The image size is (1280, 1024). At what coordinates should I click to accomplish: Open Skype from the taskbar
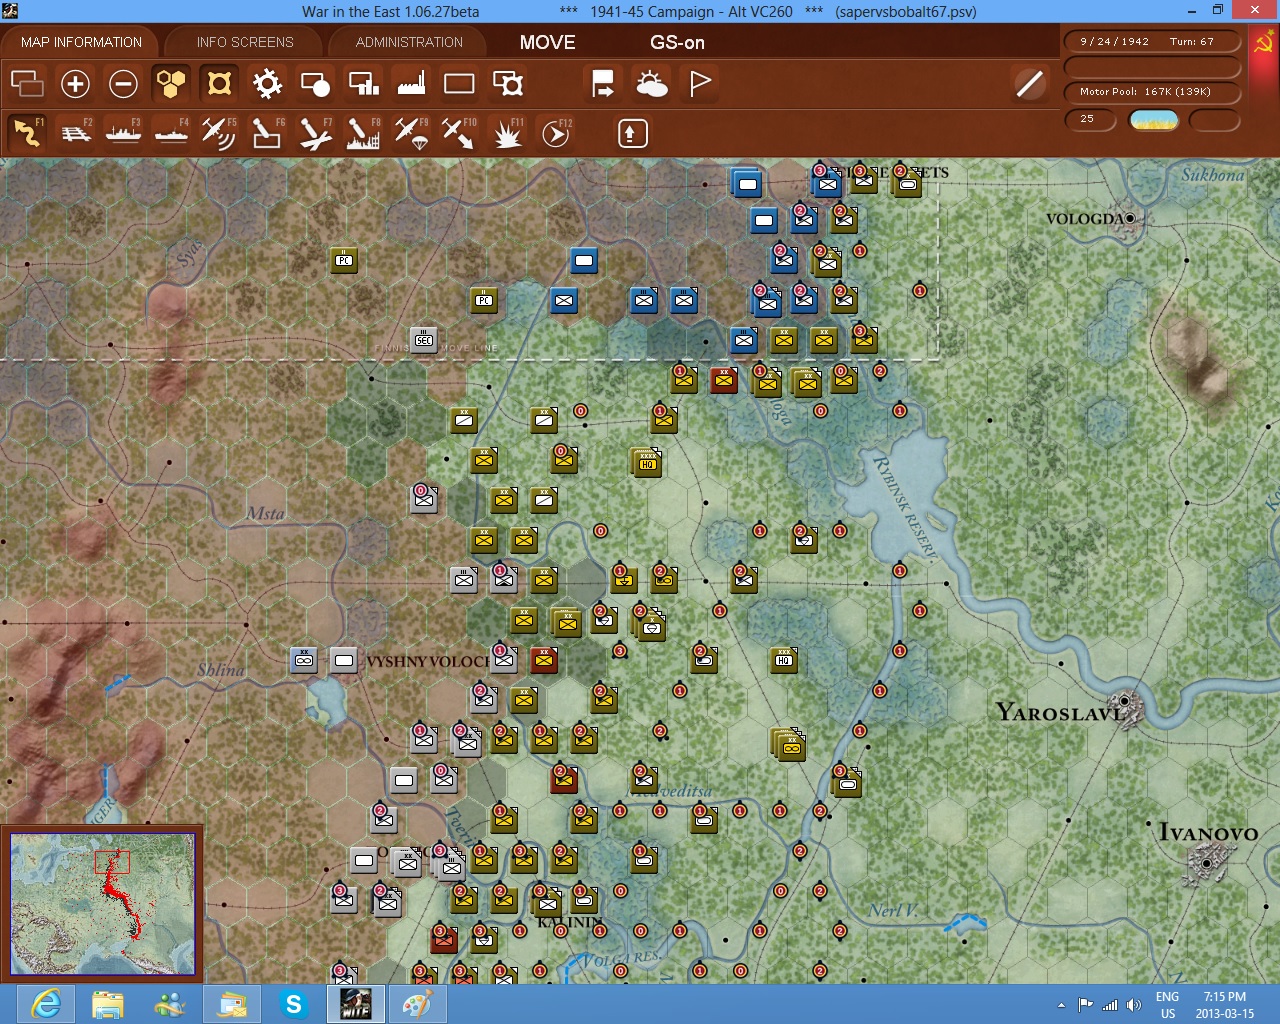tap(293, 1003)
